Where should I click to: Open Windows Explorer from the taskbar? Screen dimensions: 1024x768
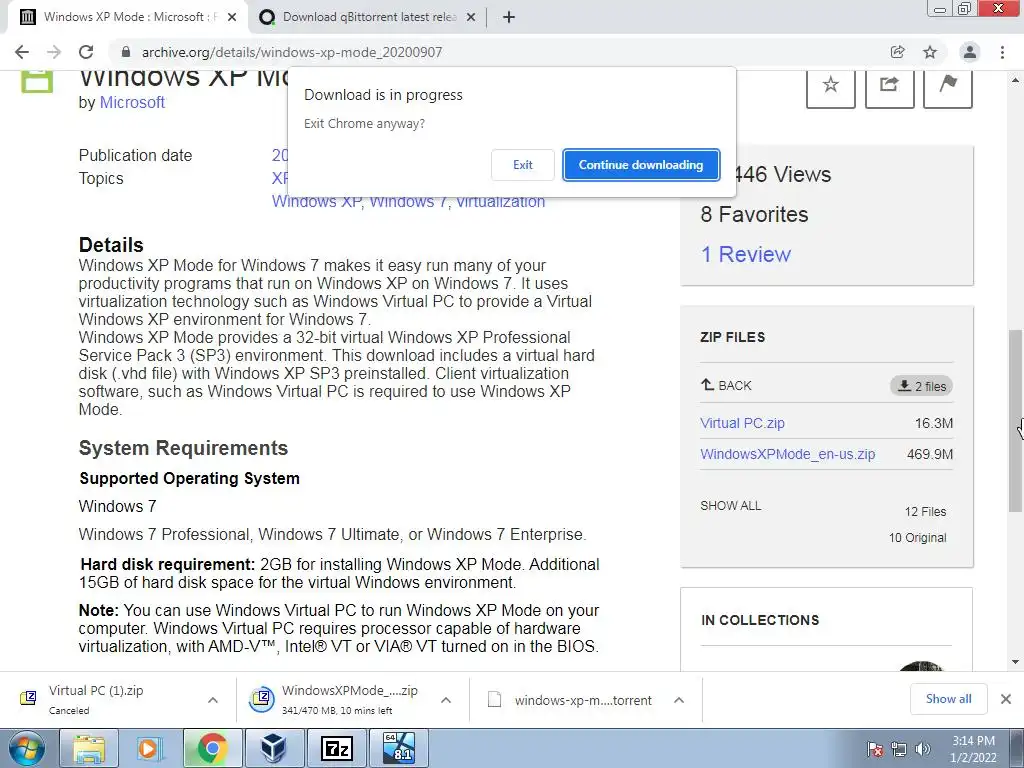coord(89,748)
